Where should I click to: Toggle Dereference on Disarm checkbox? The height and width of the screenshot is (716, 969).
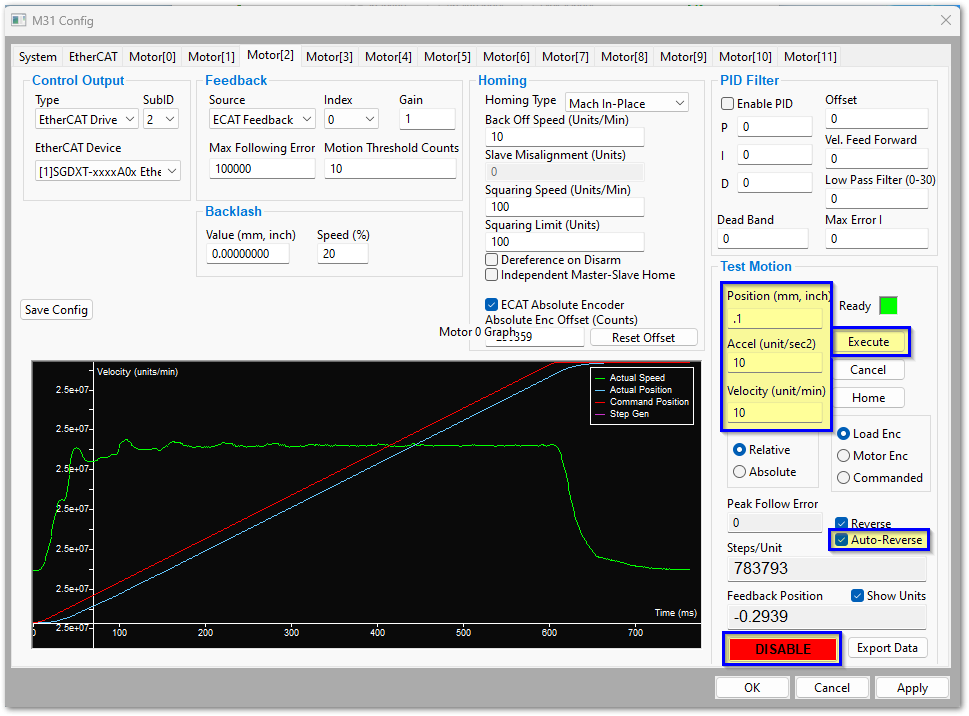[x=491, y=259]
